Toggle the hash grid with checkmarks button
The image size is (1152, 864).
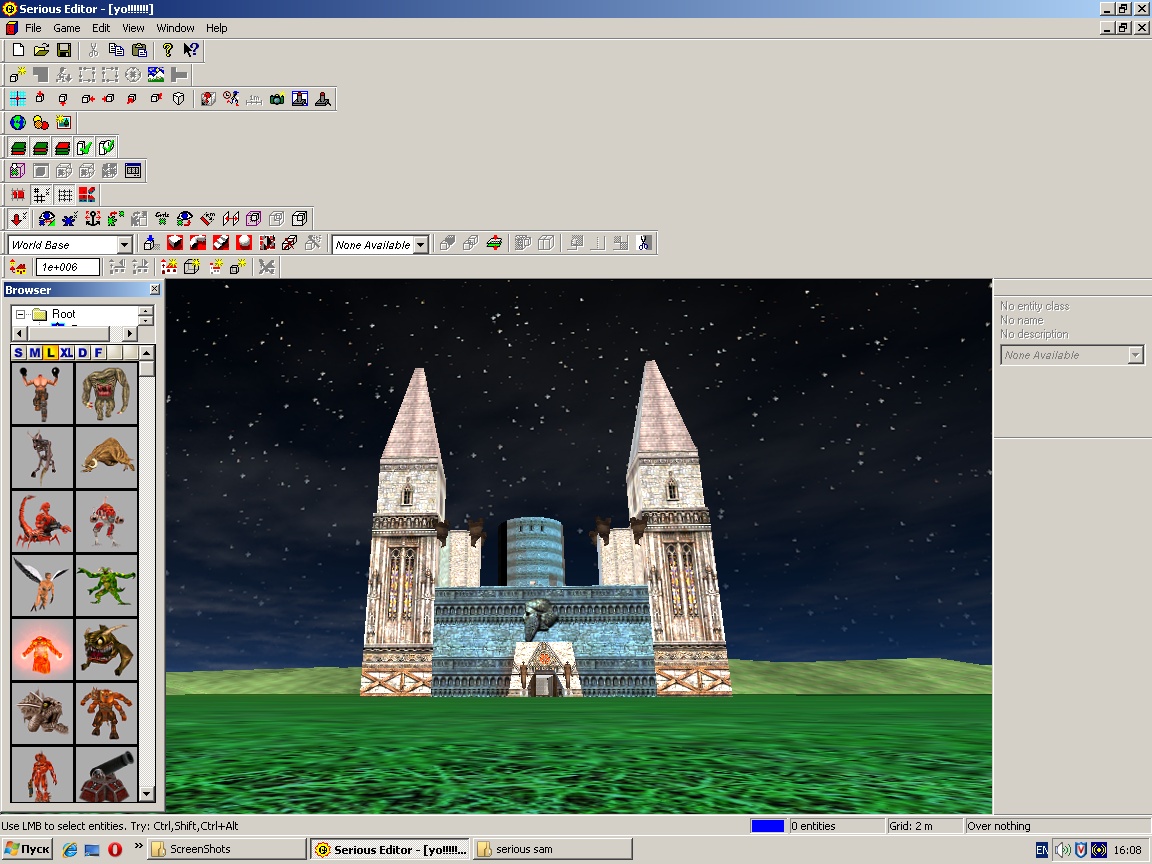pyautogui.click(x=41, y=195)
